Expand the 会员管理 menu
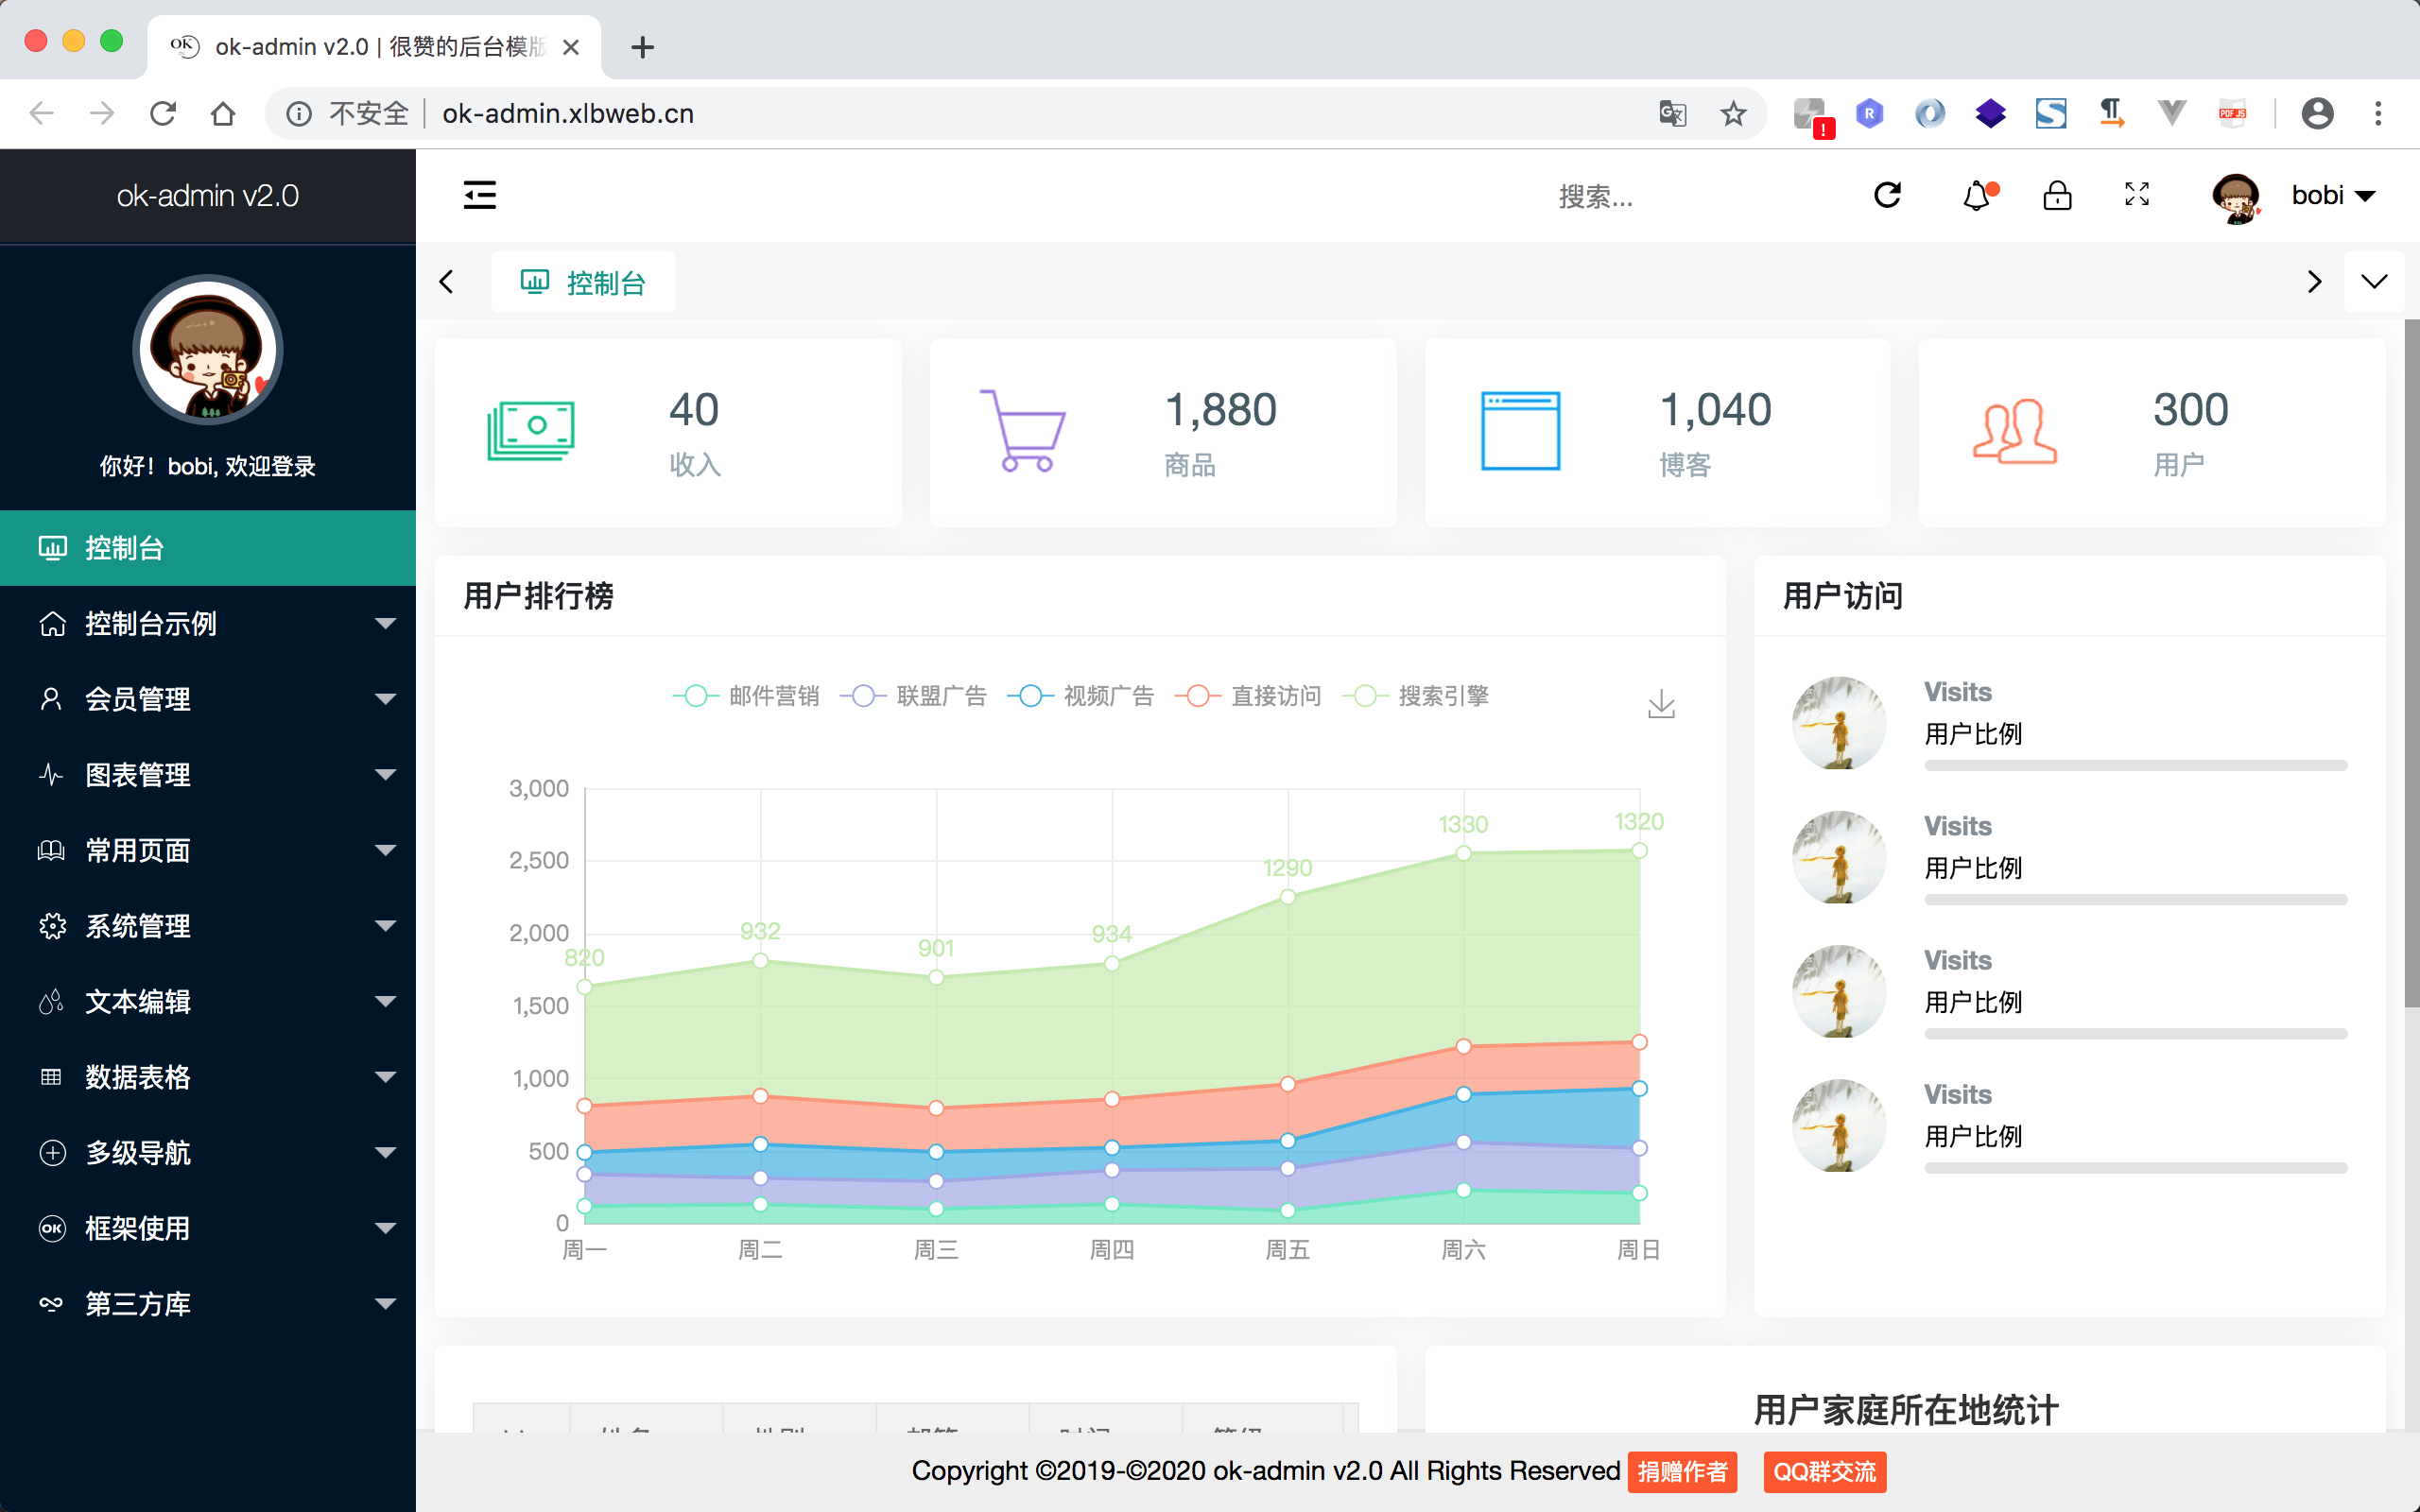 [x=208, y=699]
